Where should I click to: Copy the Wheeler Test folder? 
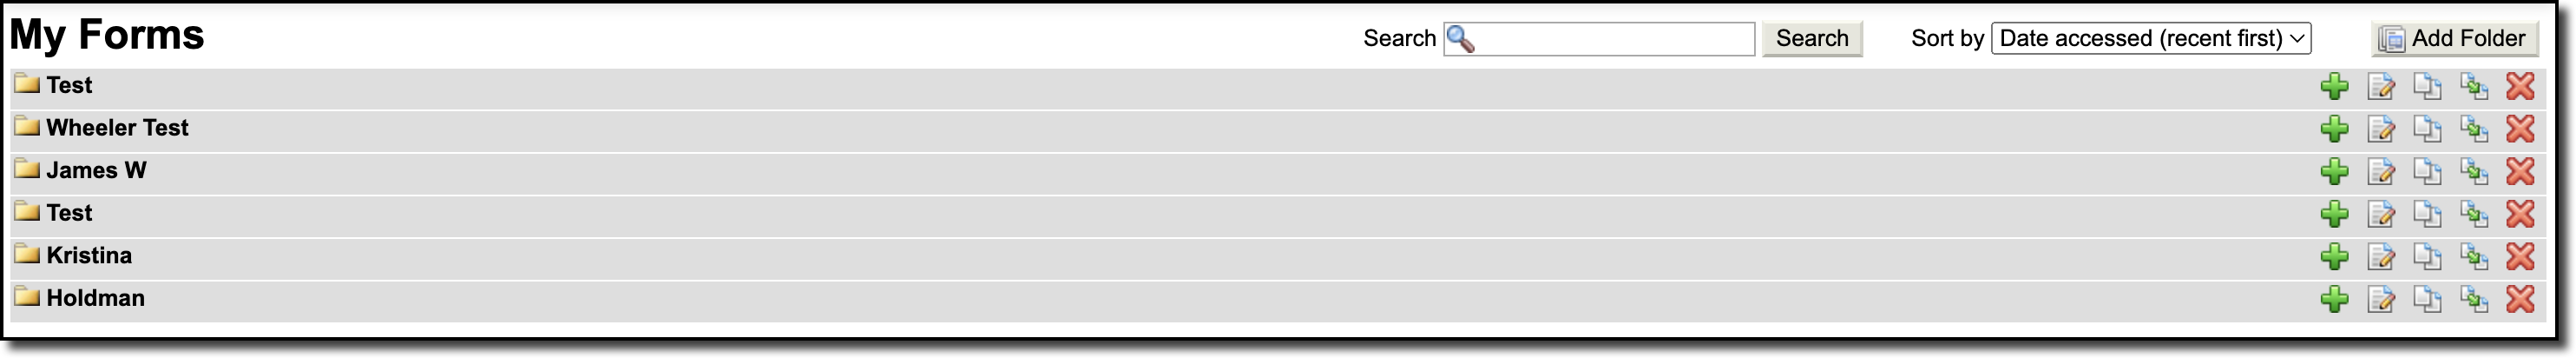(2427, 129)
